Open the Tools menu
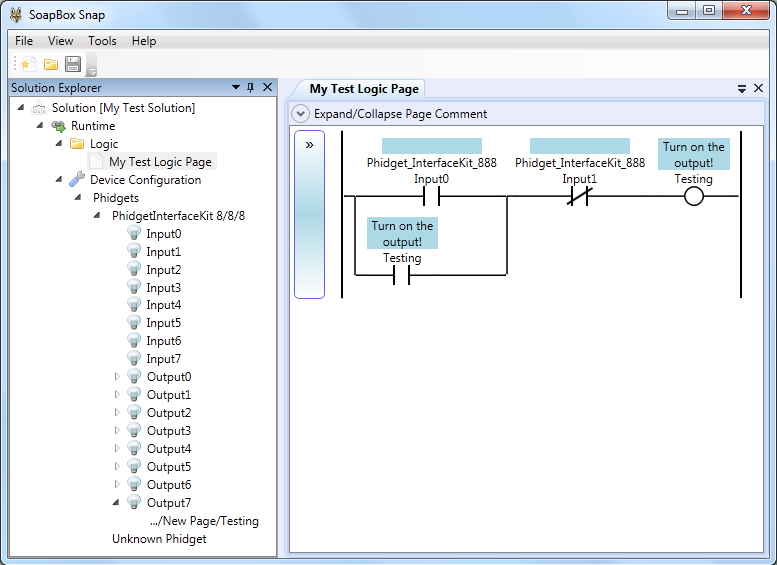 102,41
